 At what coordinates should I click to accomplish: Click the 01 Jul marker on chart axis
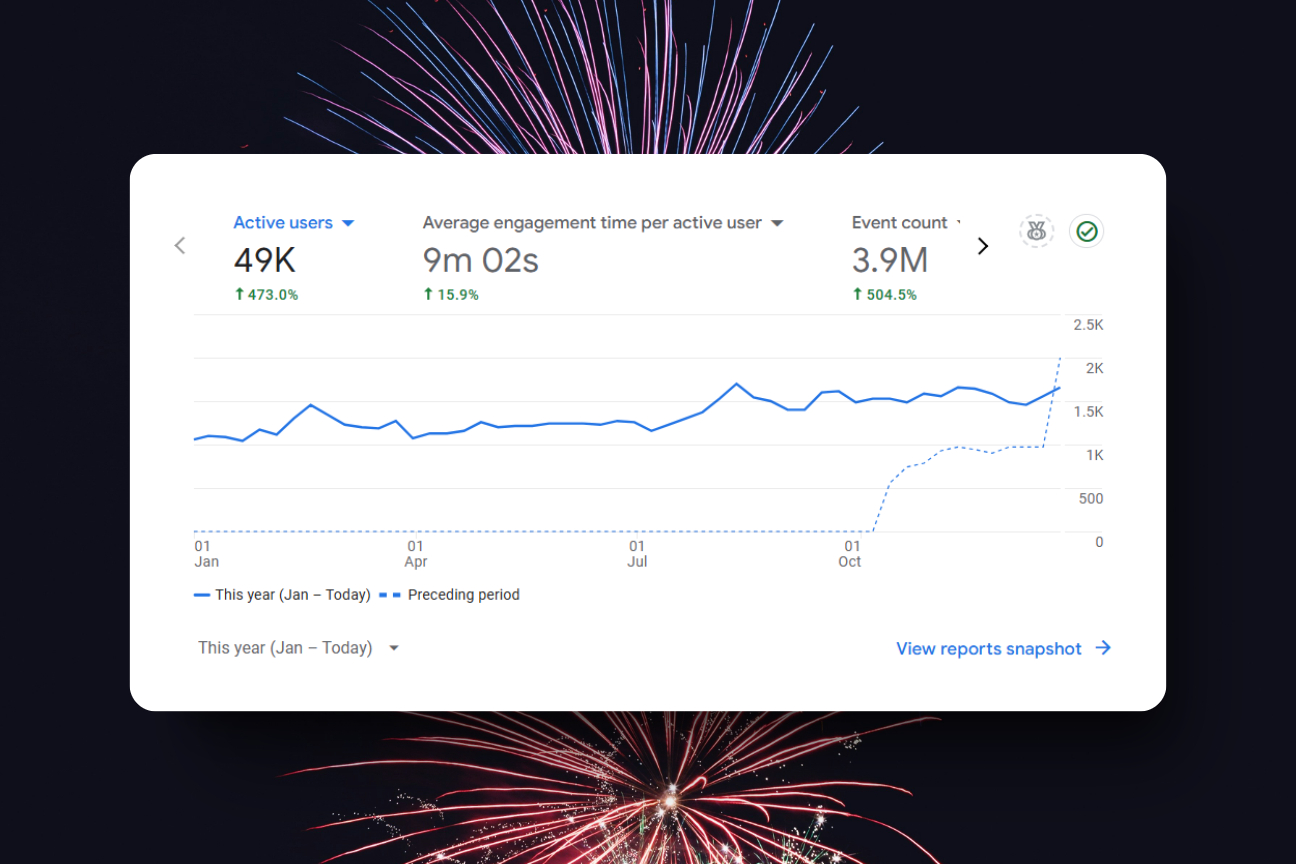637,553
